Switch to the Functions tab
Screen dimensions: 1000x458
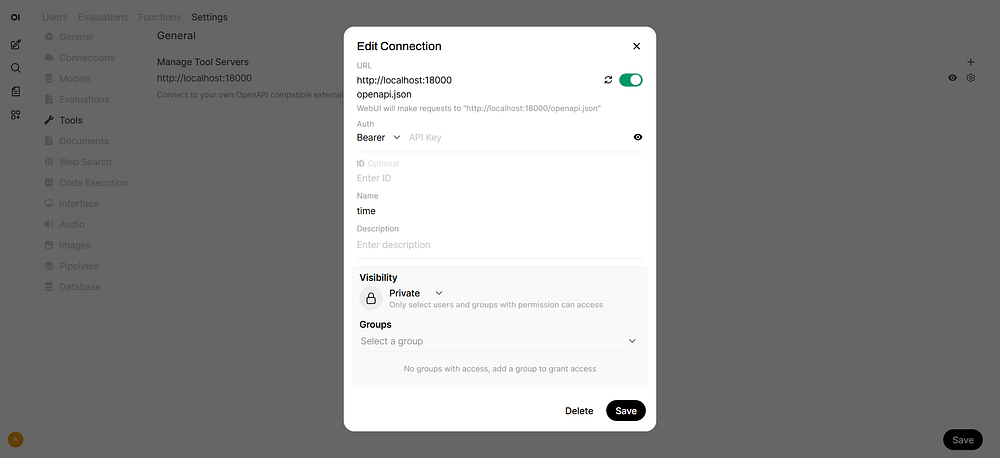[159, 17]
